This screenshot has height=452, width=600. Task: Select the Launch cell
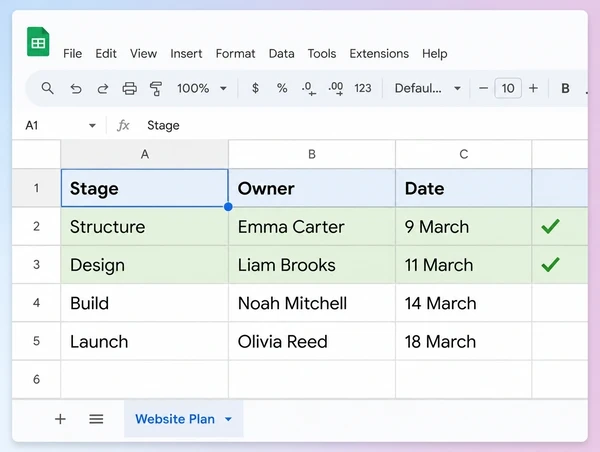pyautogui.click(x=145, y=341)
